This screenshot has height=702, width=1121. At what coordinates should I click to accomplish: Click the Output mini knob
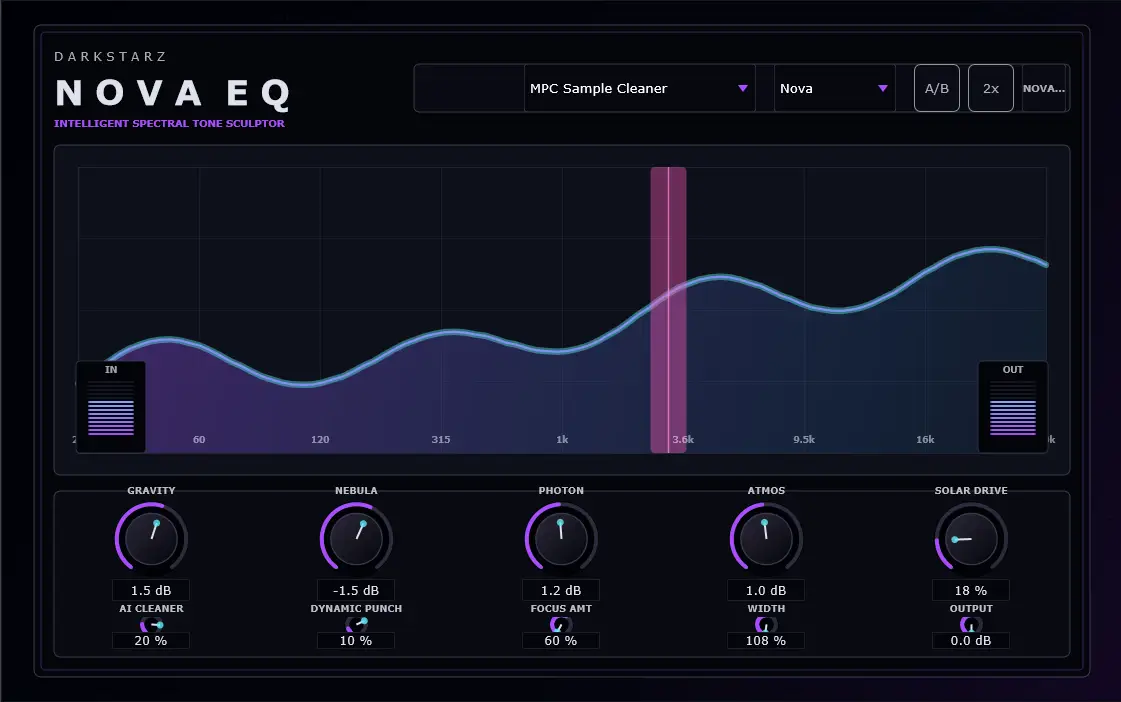click(971, 625)
